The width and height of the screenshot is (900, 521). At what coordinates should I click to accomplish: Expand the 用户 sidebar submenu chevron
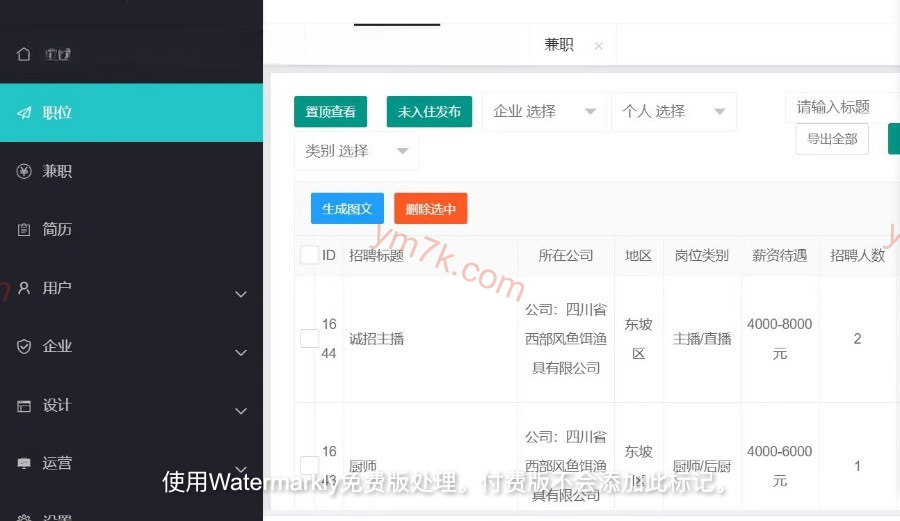[x=240, y=294]
